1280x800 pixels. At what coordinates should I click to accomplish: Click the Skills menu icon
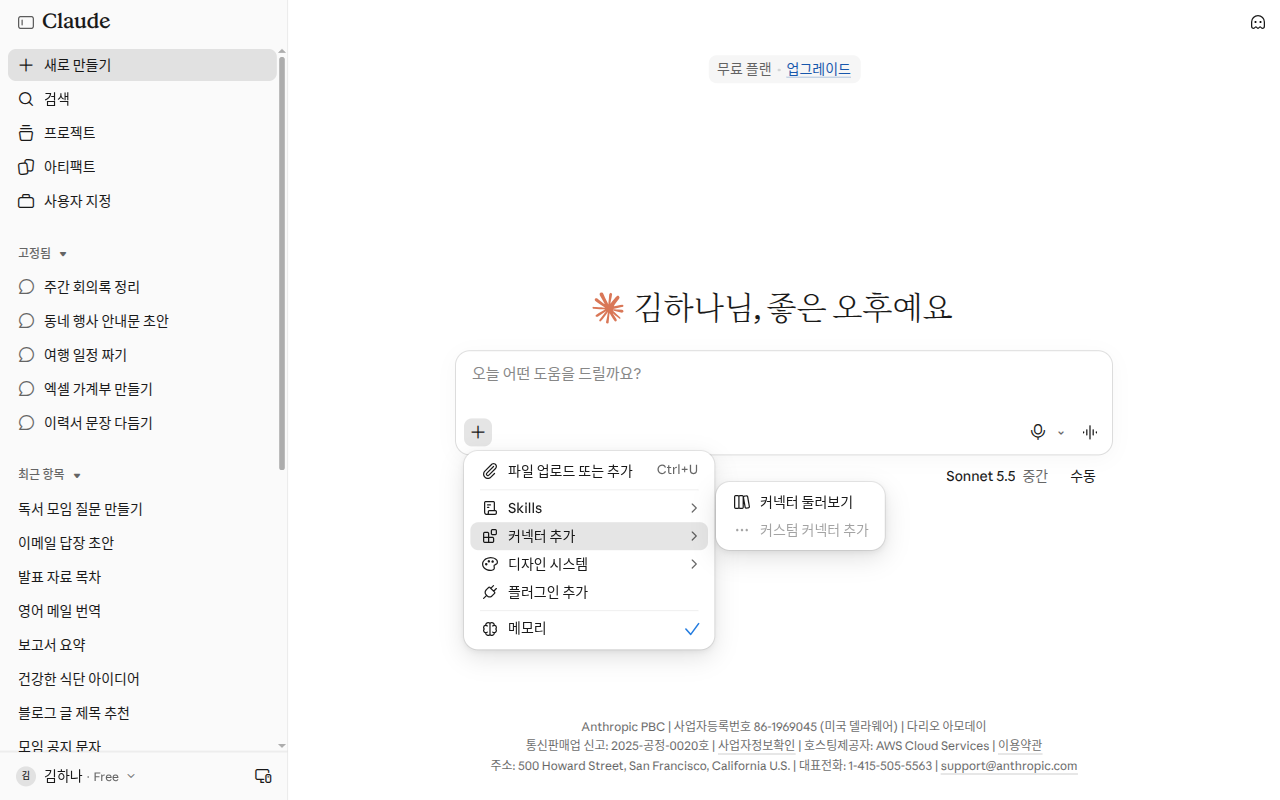490,508
